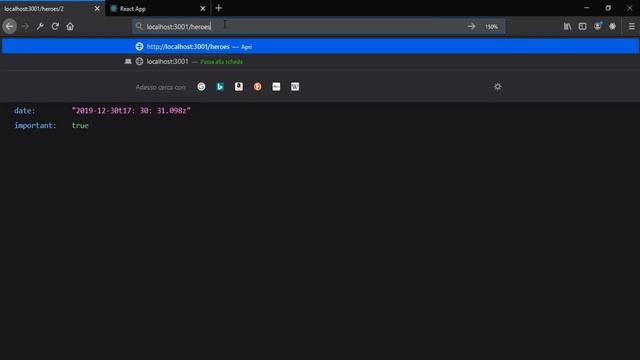Close the React App tab
640x360 pixels.
[203, 9]
